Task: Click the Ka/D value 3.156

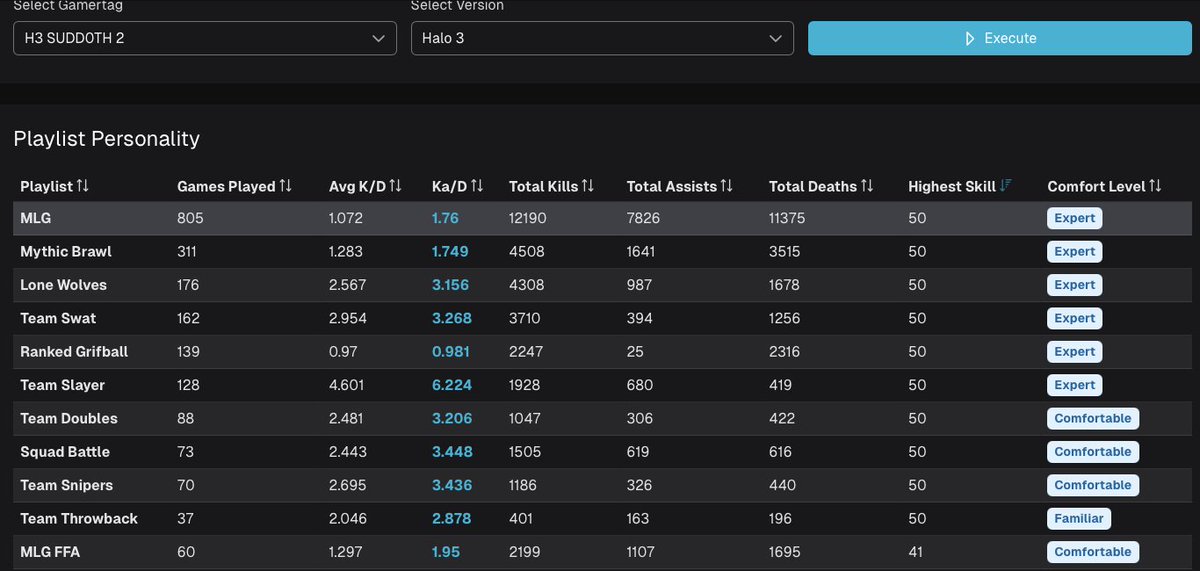Action: point(451,285)
